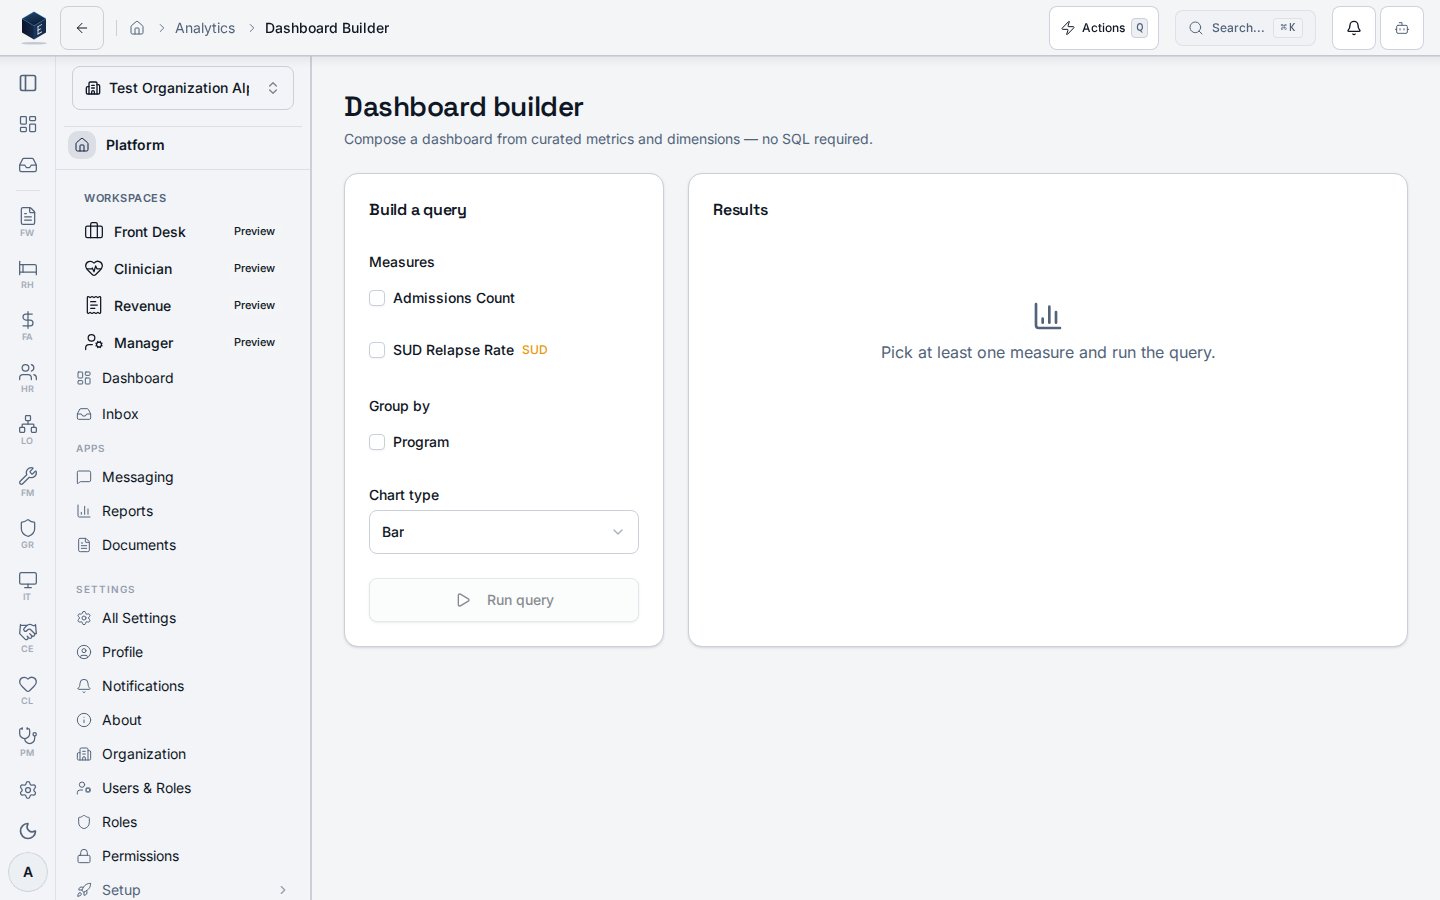Screen dimensions: 1440x900
Task: Check the Program group-by option
Action: coord(377,442)
